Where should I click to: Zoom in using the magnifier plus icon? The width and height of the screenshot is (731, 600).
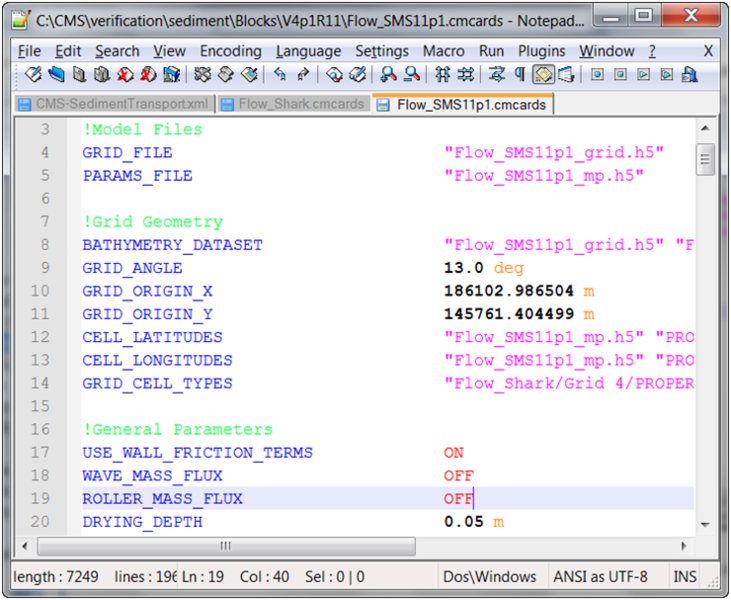click(388, 74)
